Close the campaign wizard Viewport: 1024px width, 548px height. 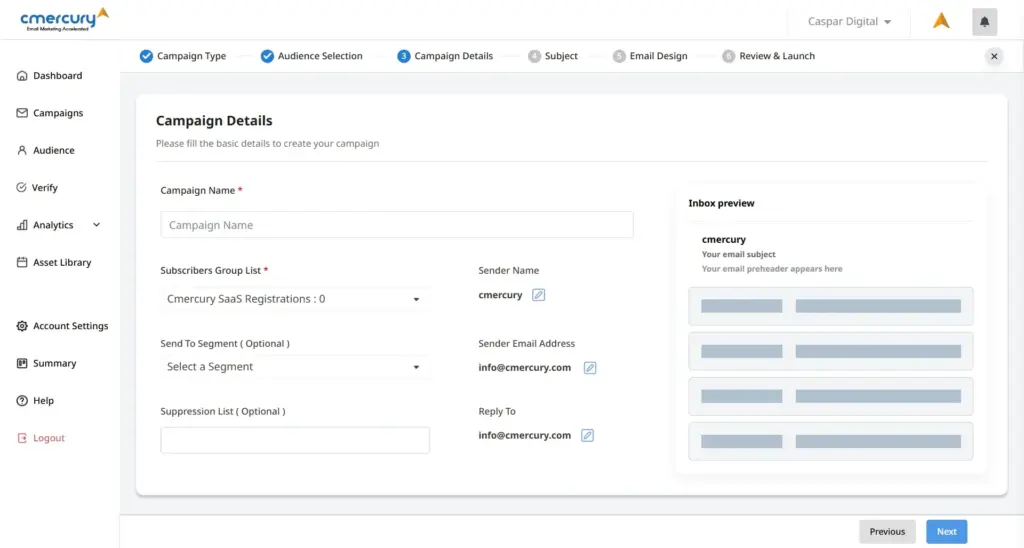coord(994,56)
